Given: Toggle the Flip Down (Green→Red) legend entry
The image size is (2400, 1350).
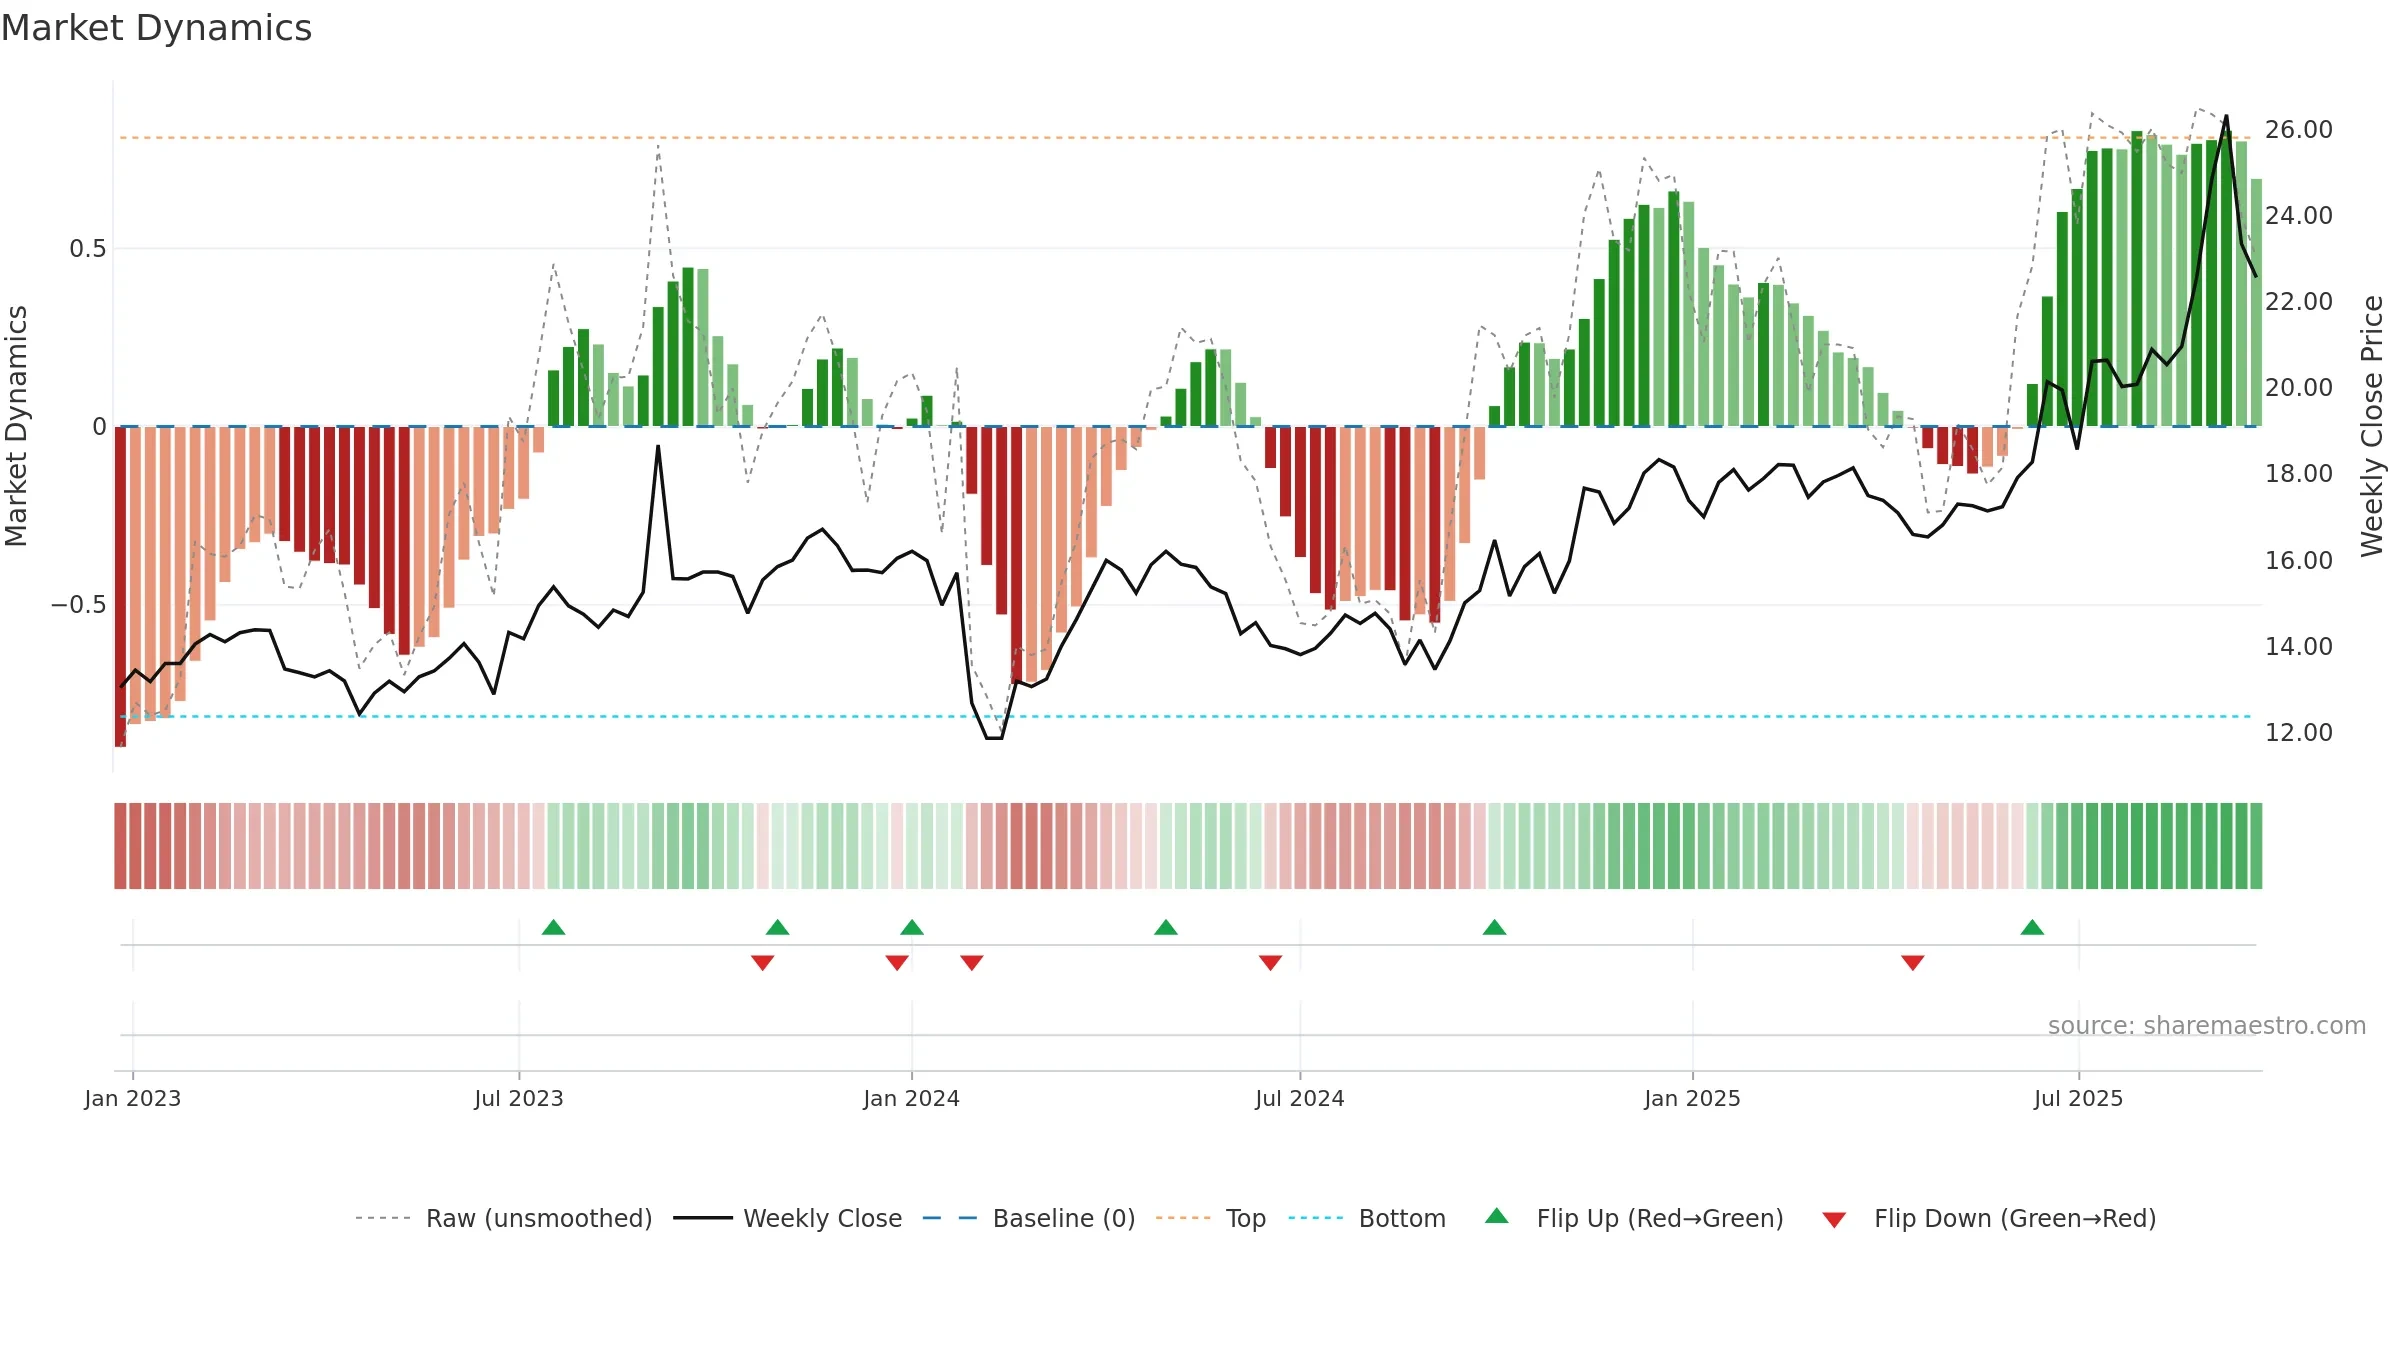Looking at the screenshot, I should click(1988, 1218).
